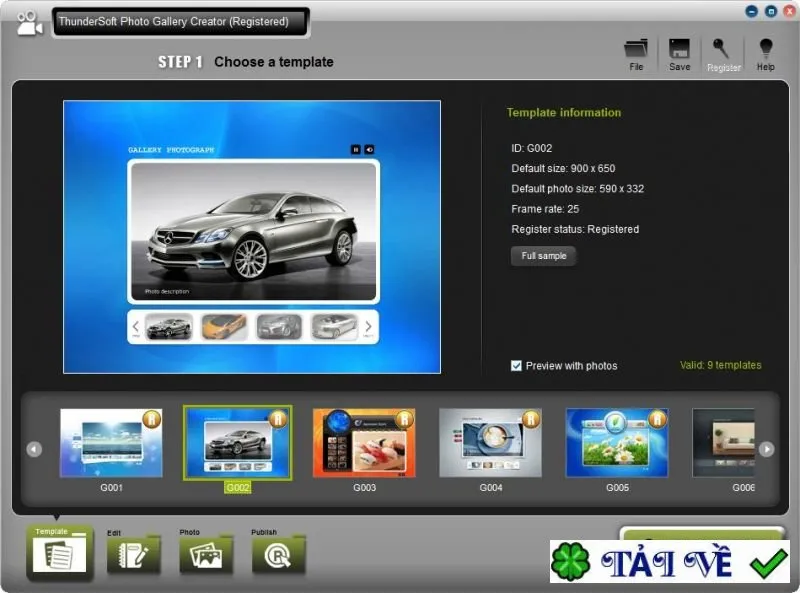Choose the G005 flower template

tap(617, 443)
